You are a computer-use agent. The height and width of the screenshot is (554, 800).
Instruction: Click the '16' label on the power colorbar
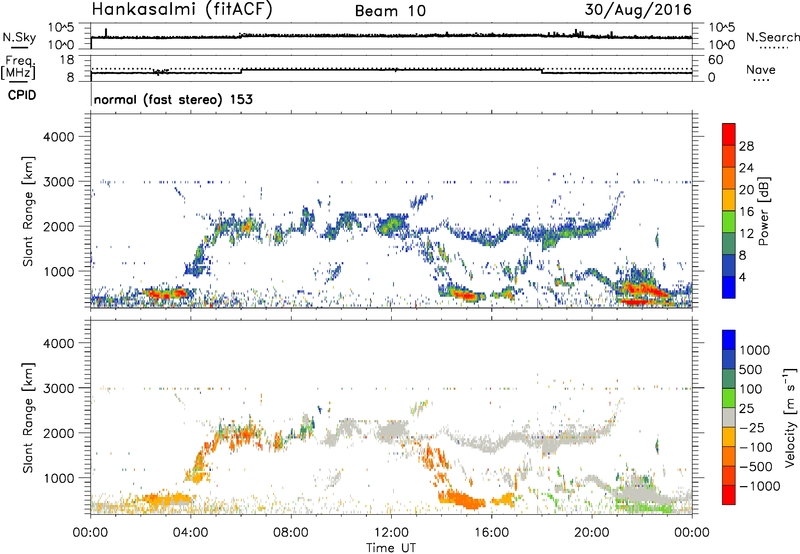(x=746, y=212)
